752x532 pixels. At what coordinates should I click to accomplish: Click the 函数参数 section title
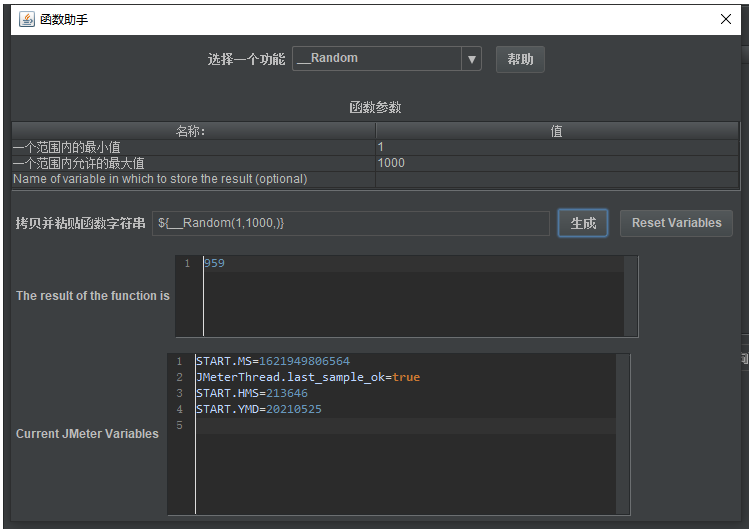coord(375,107)
